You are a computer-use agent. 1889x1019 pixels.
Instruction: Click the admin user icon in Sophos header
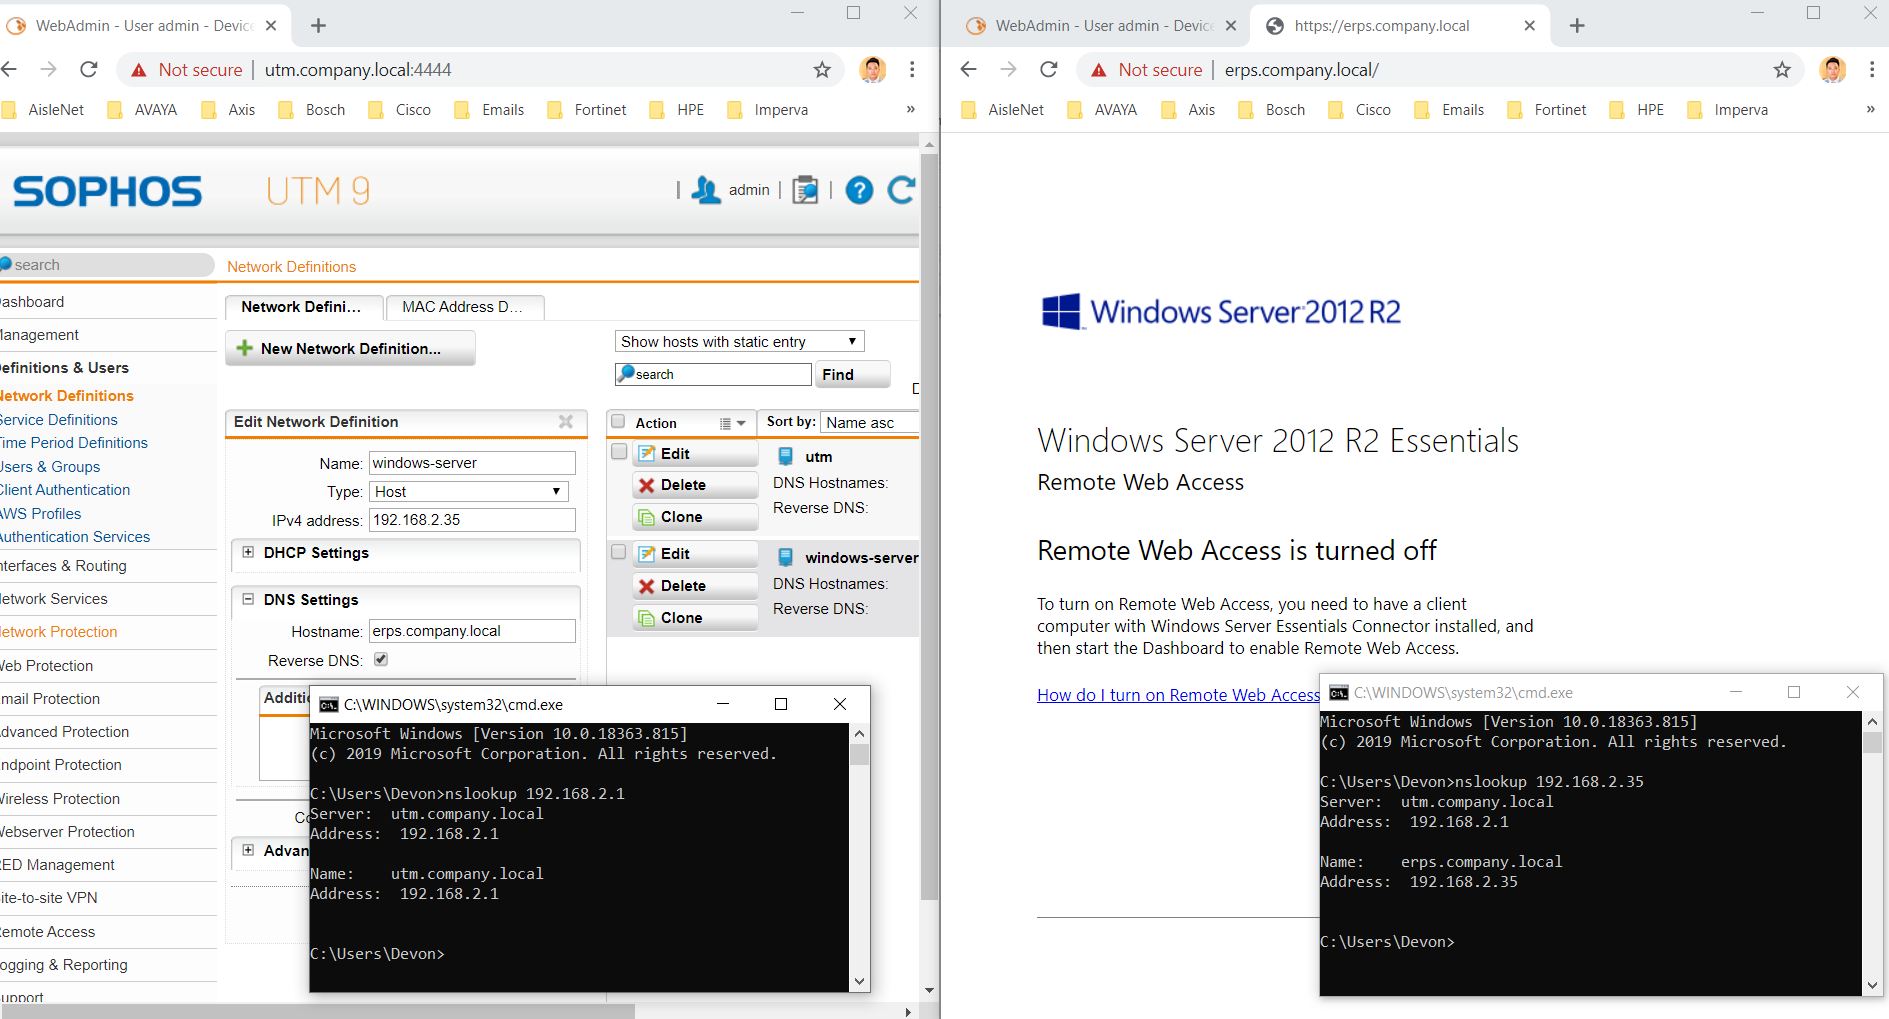706,190
